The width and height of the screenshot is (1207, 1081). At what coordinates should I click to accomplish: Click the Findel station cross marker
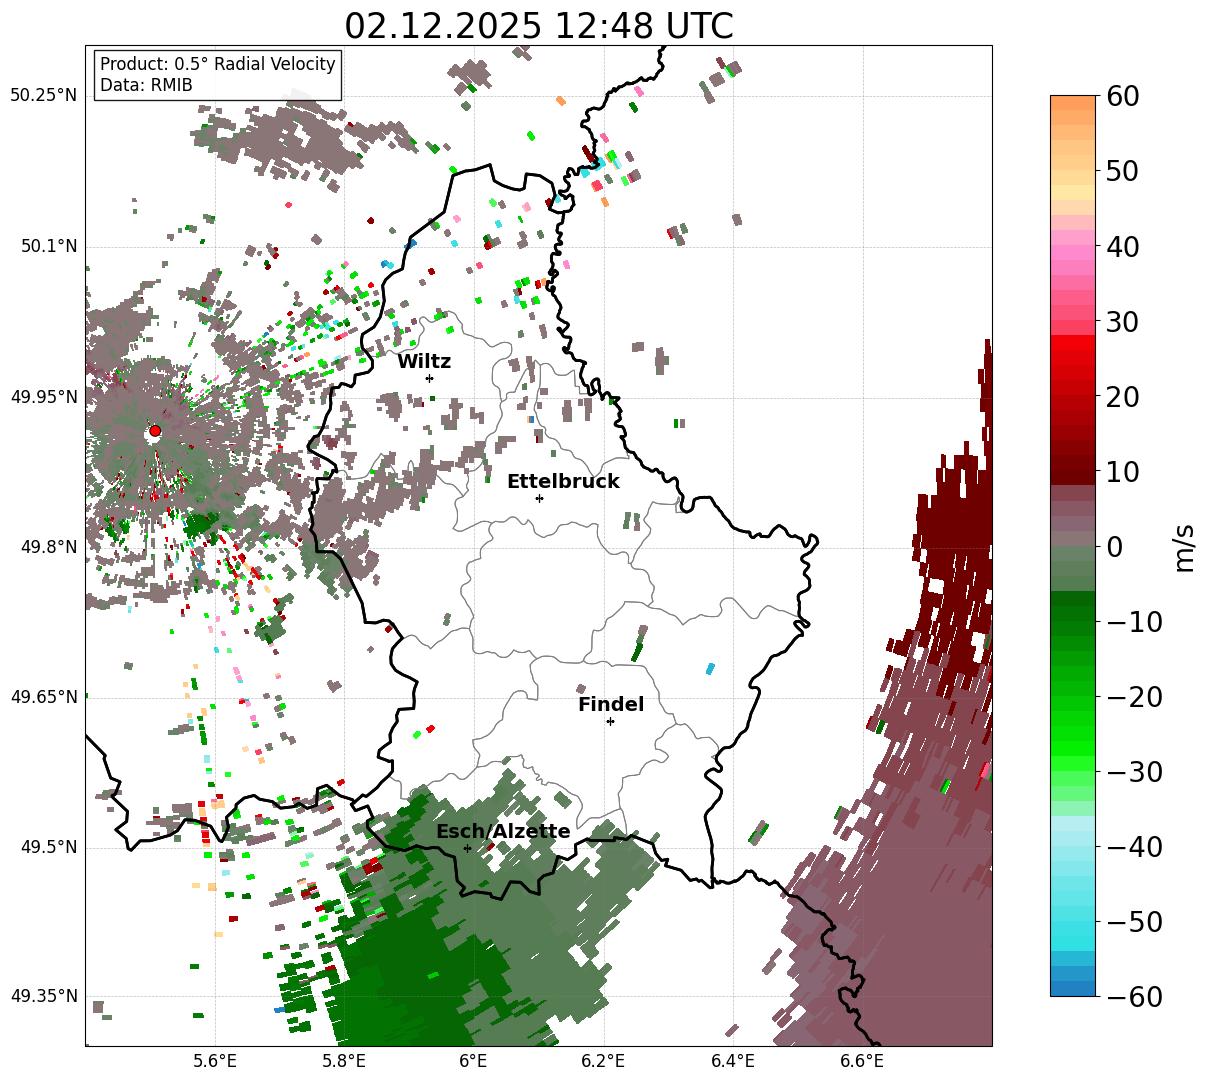click(x=610, y=721)
